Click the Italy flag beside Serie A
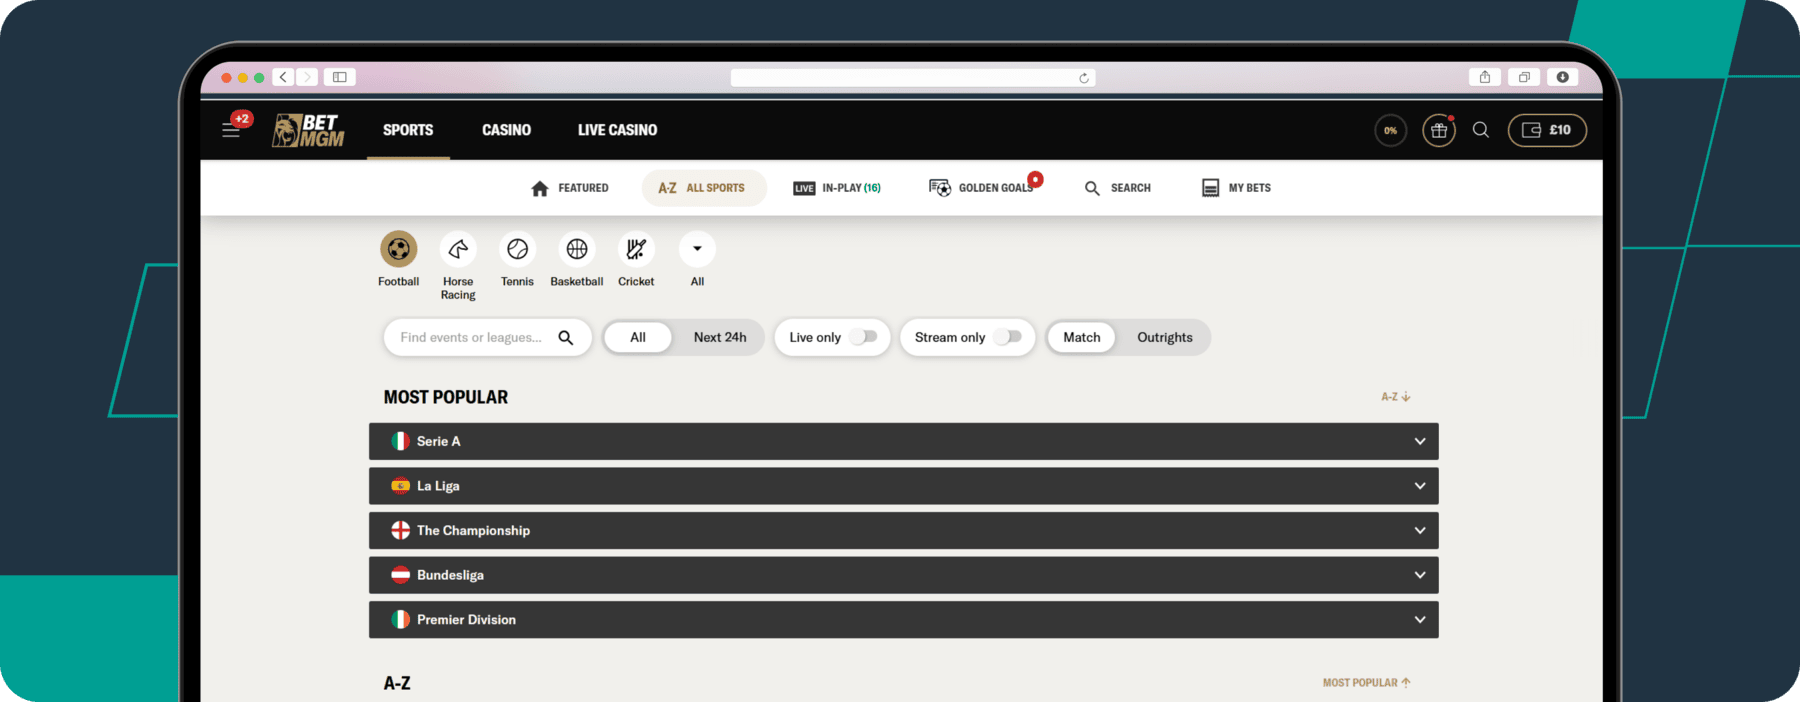 point(401,441)
